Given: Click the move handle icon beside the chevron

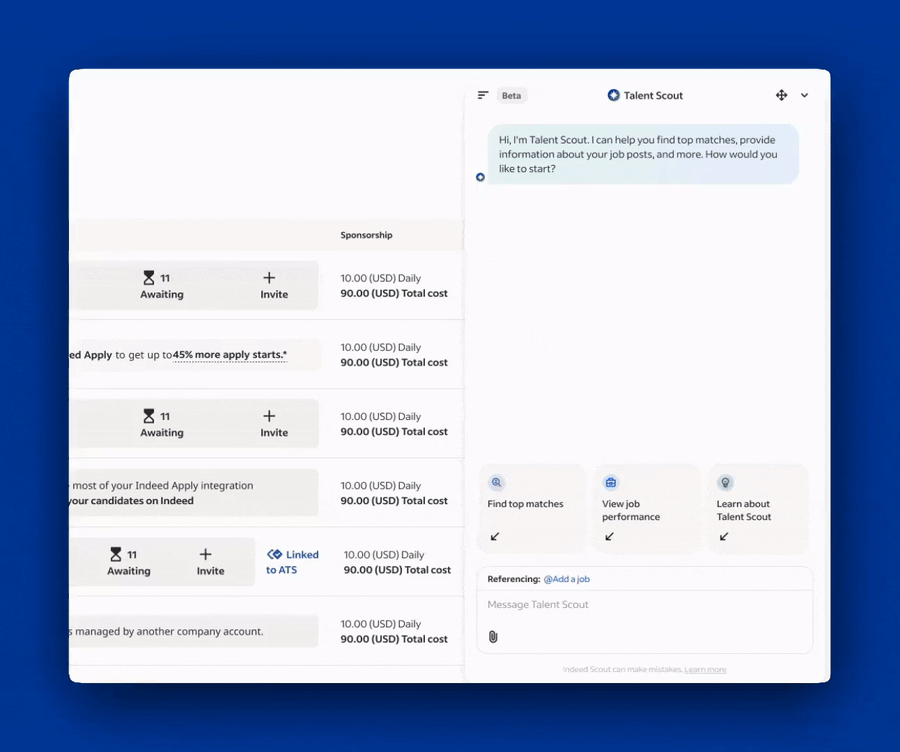Looking at the screenshot, I should coord(782,94).
